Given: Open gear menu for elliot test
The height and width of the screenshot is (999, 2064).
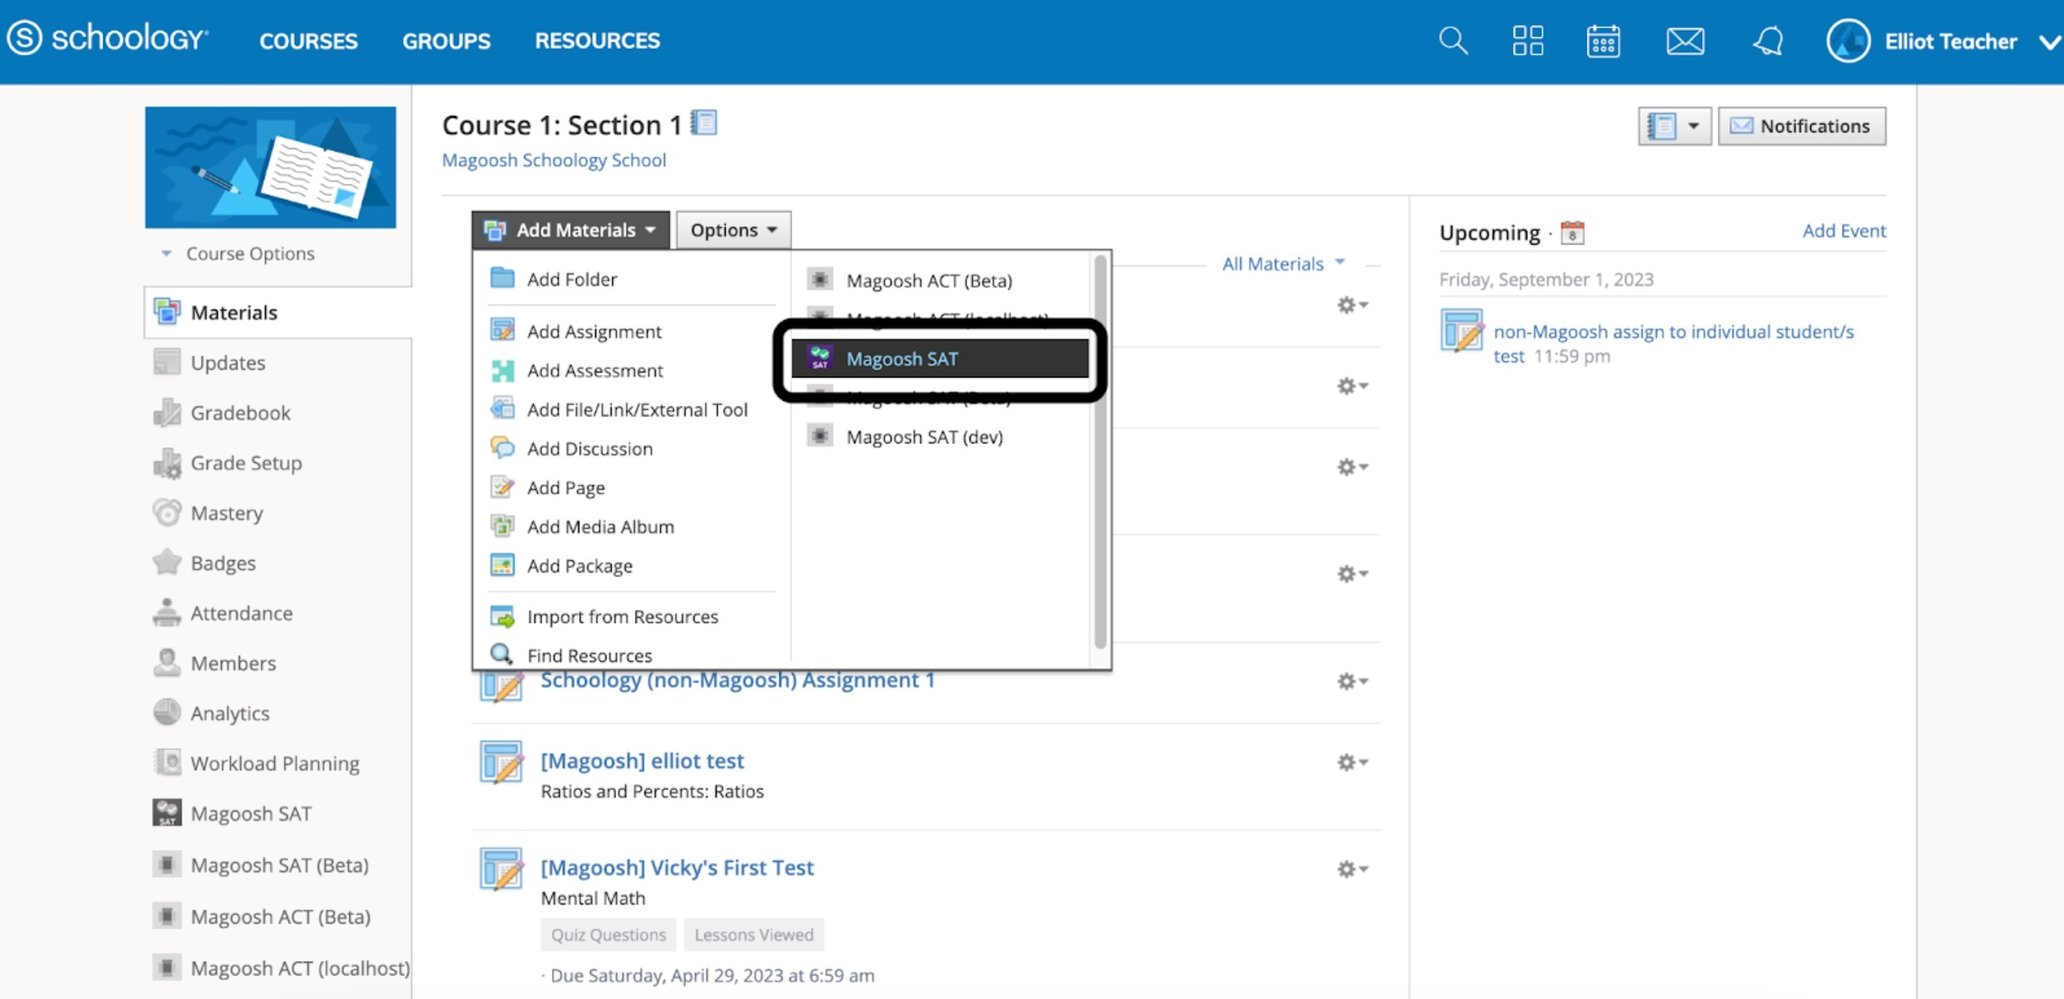Looking at the screenshot, I should point(1352,762).
